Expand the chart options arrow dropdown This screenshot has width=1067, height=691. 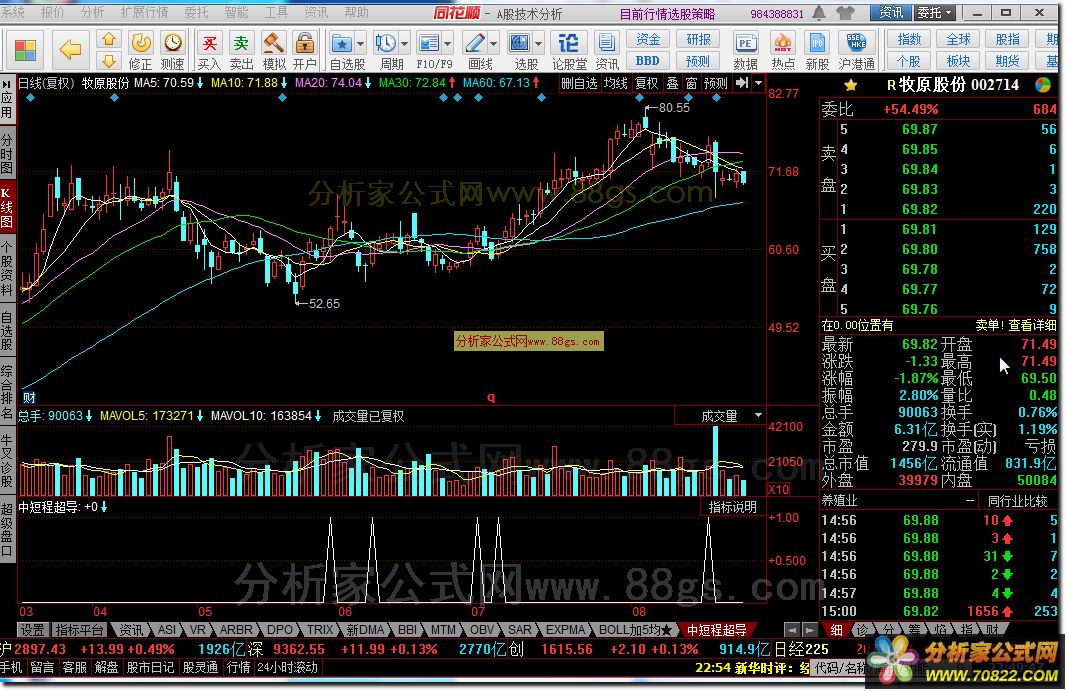click(x=759, y=83)
